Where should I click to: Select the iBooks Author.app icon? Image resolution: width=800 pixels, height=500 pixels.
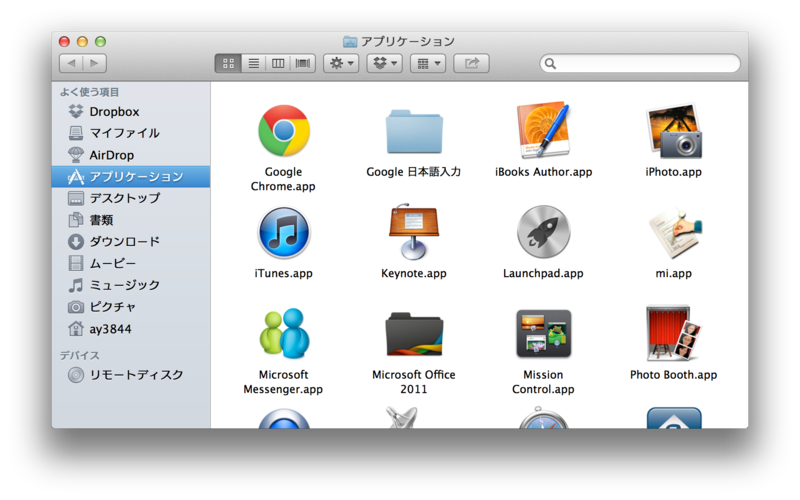coord(544,130)
